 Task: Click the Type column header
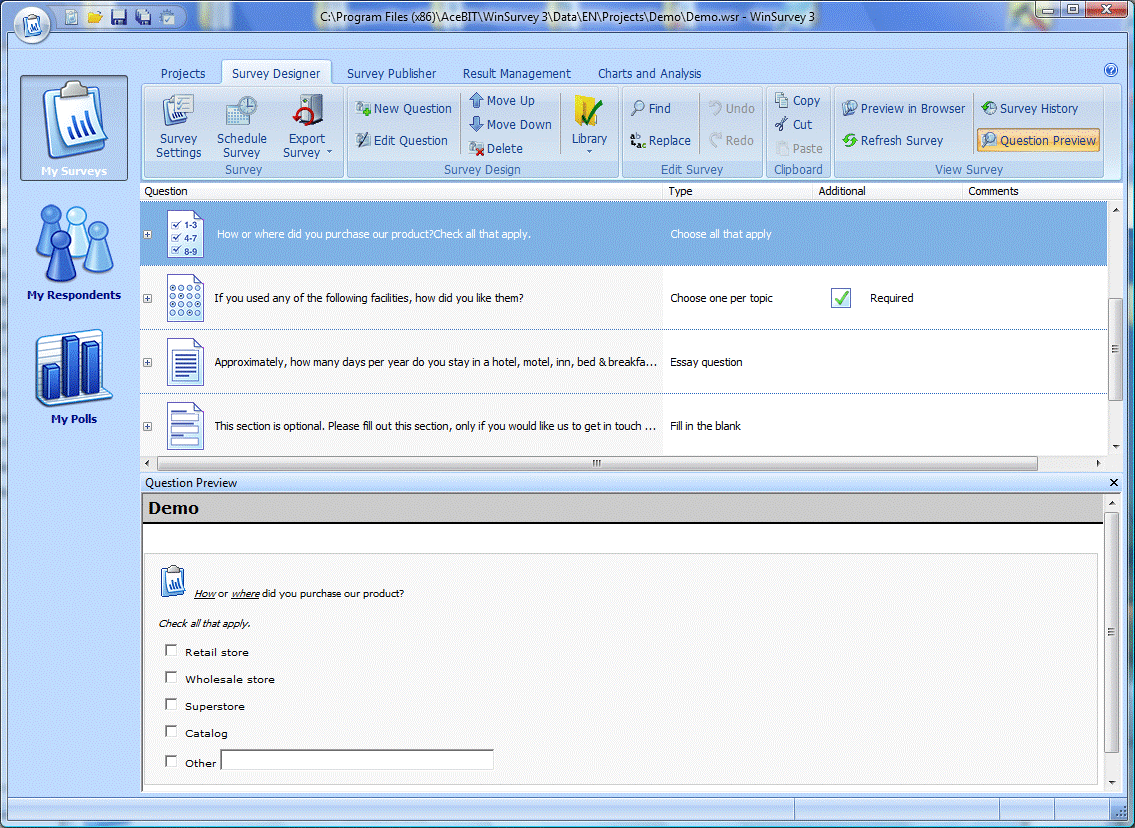pyautogui.click(x=738, y=191)
